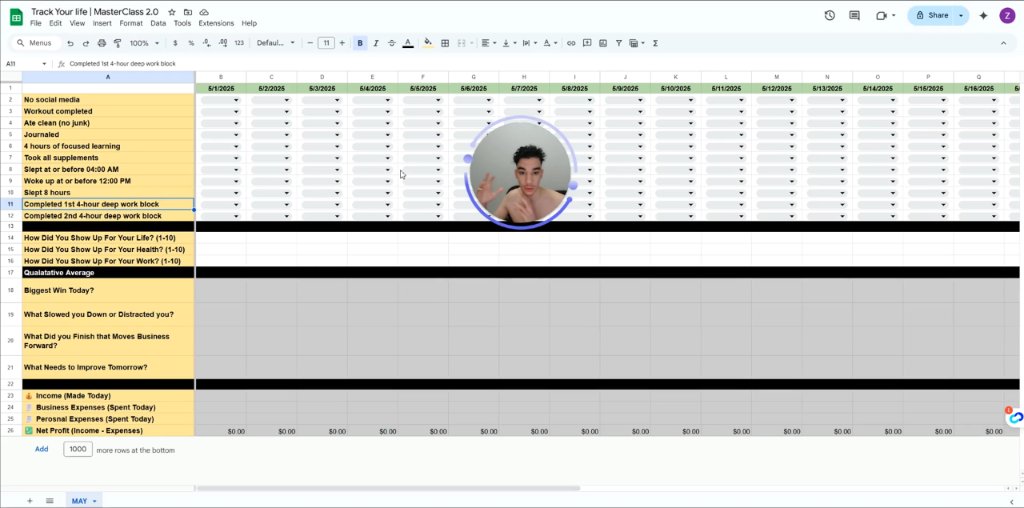Click the horizontal scrollbar
1024x508 pixels.
[389, 488]
